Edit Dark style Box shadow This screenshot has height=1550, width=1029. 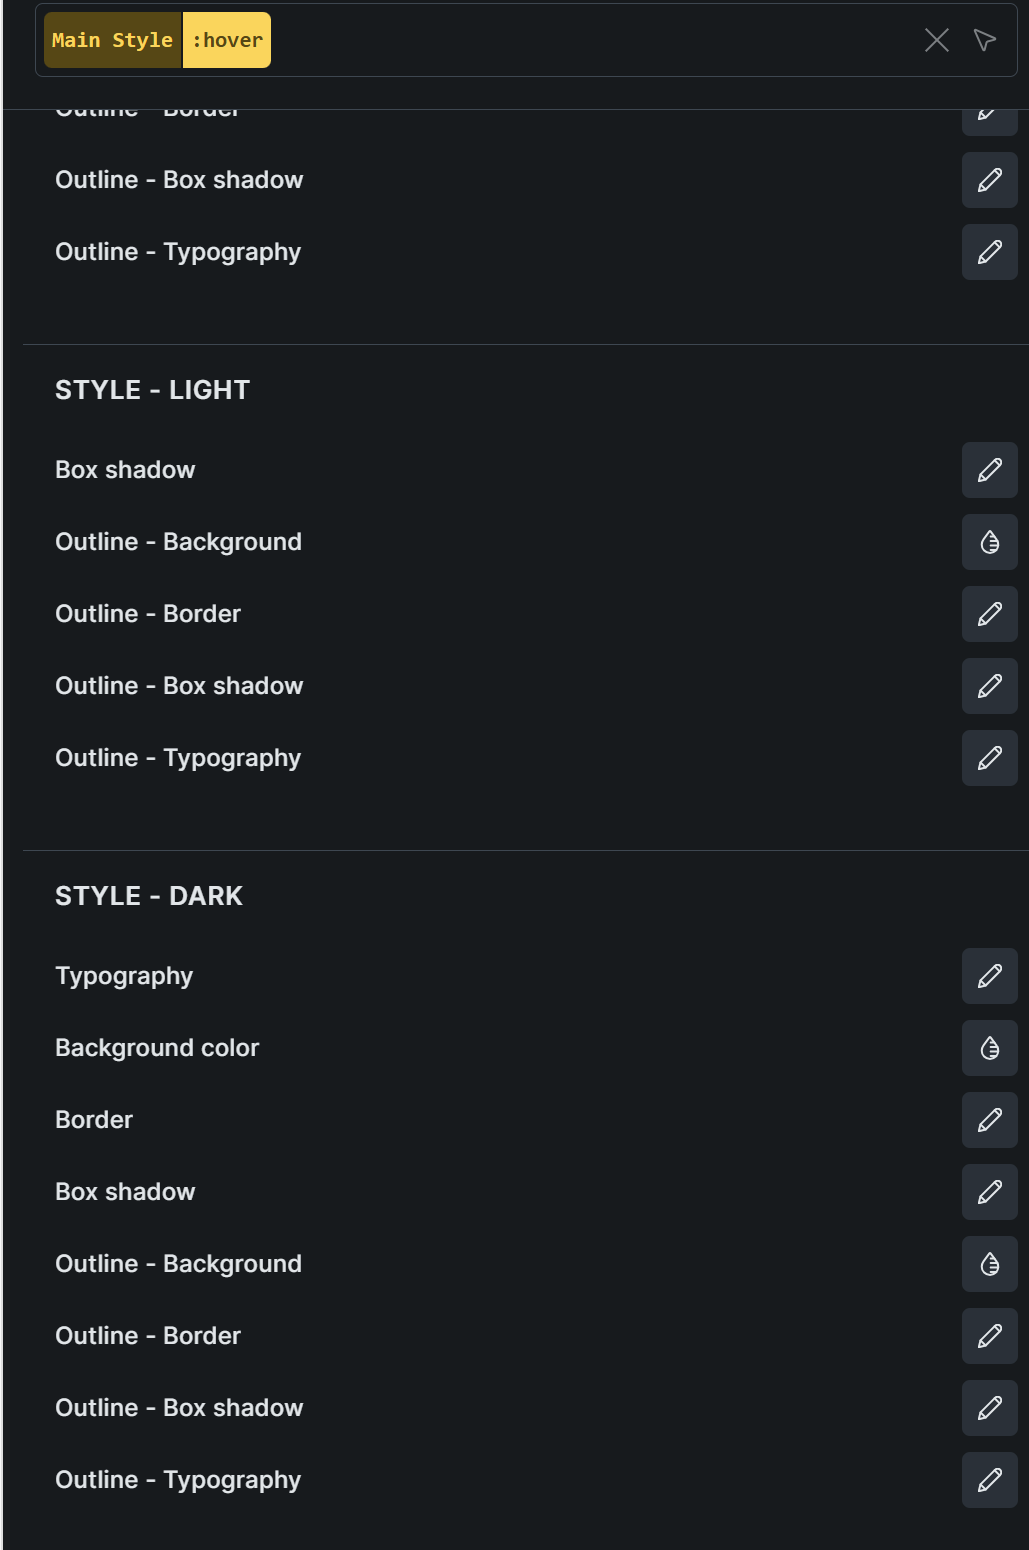tap(989, 1192)
